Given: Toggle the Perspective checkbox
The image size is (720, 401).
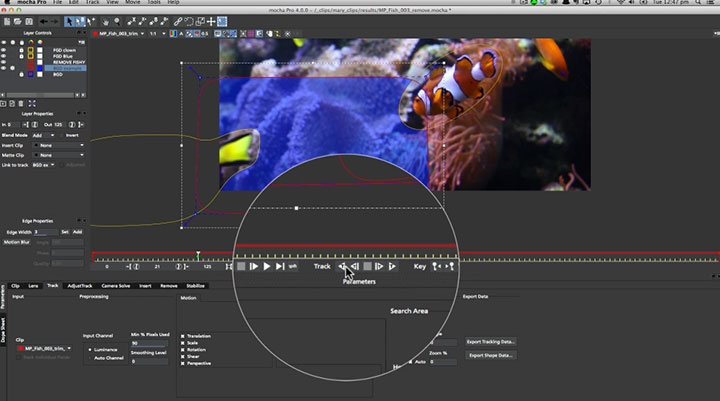Looking at the screenshot, I should 183,363.
